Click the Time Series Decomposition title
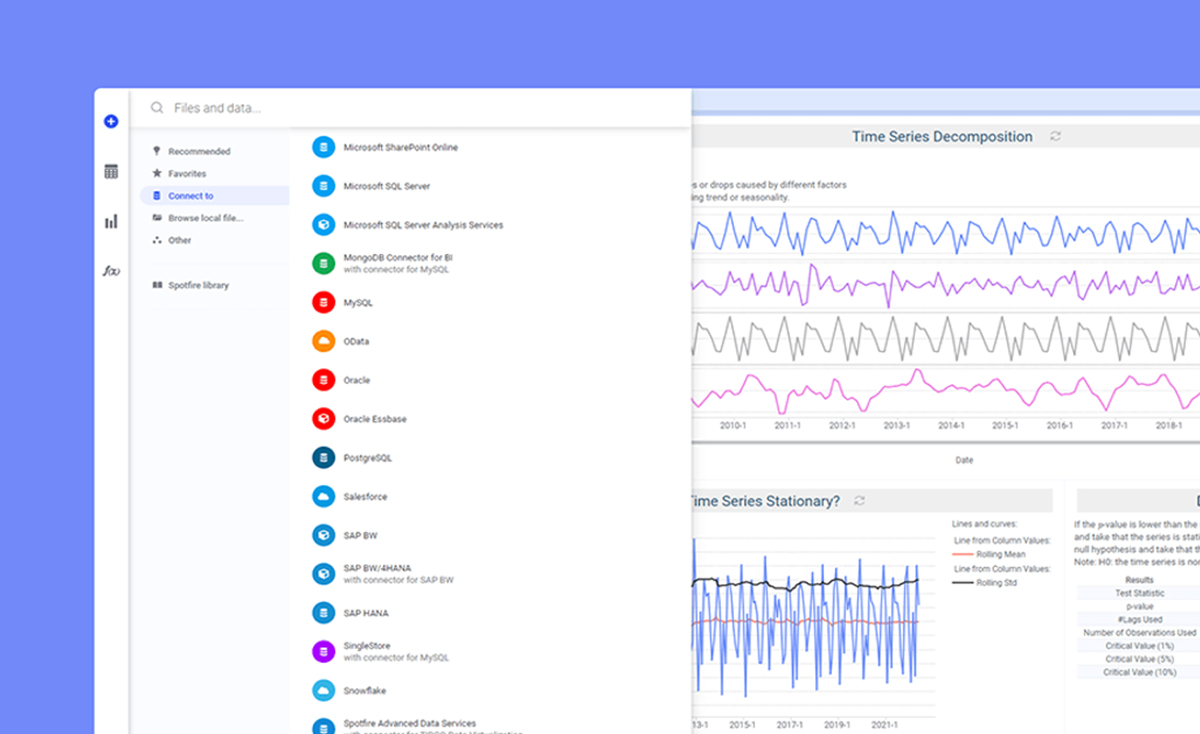This screenshot has width=1200, height=734. 942,136
